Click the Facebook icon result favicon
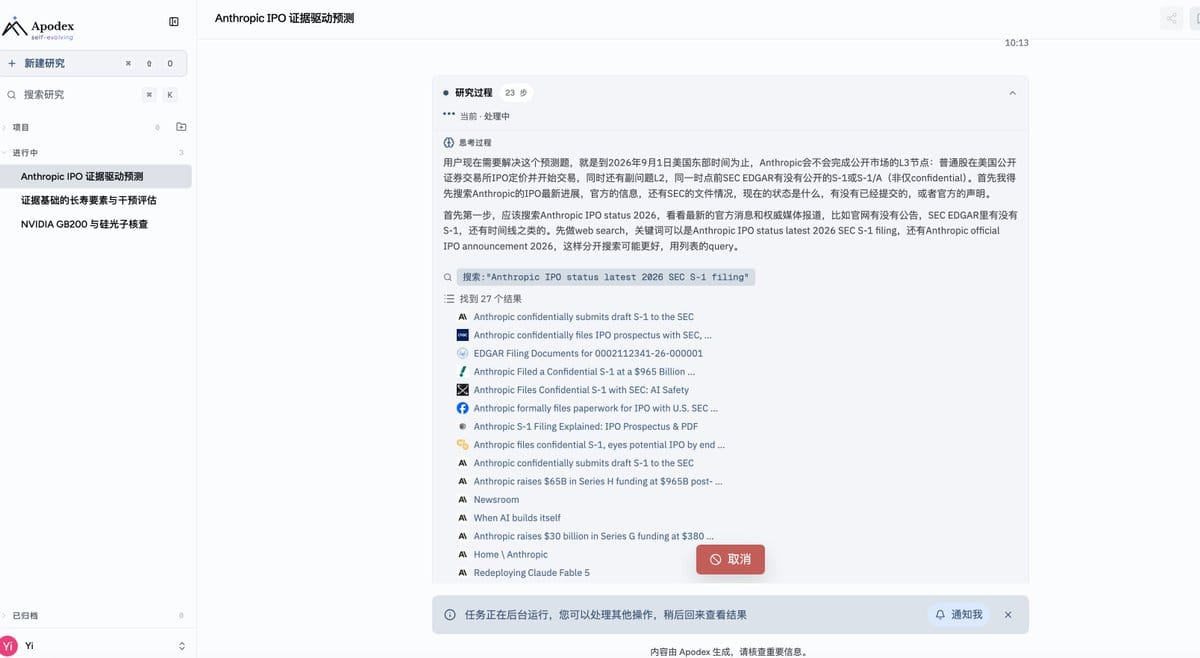Viewport: 1200px width, 658px height. pos(462,408)
